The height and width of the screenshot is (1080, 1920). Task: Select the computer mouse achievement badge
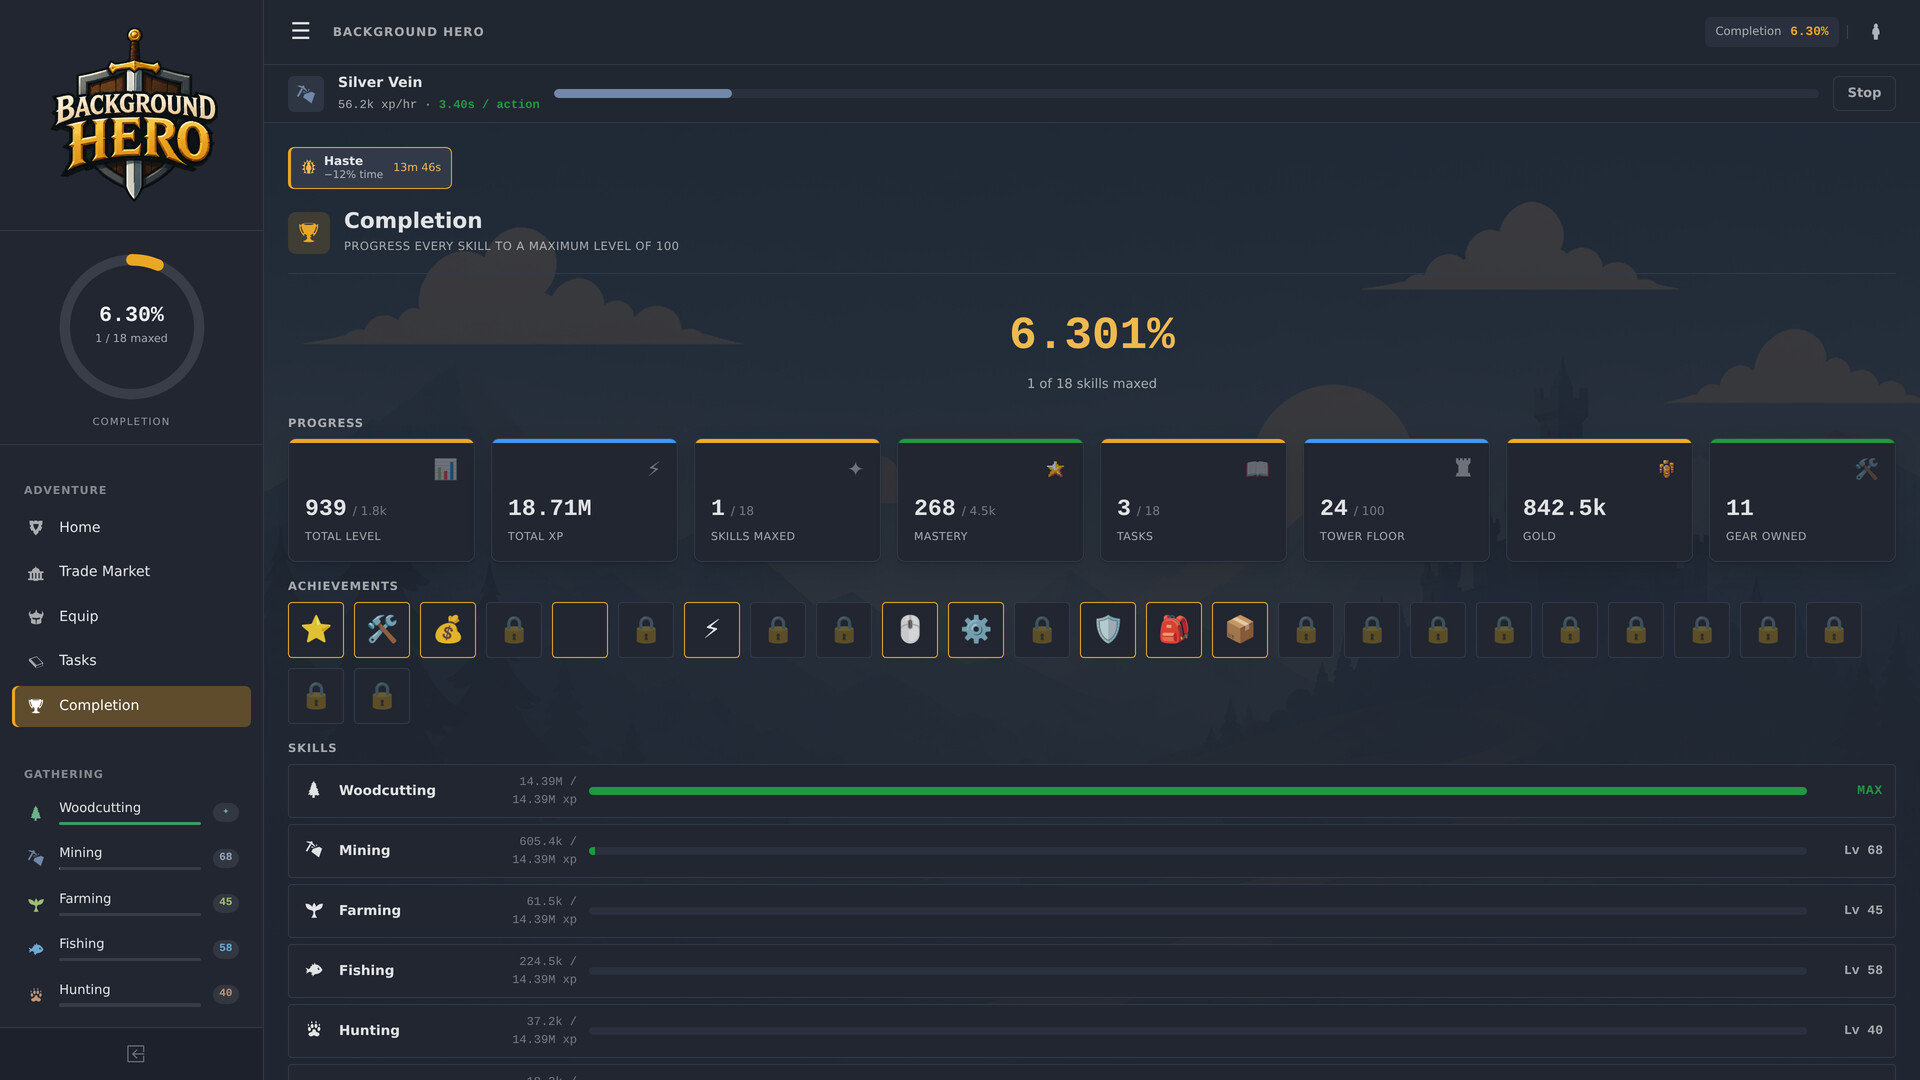tap(910, 630)
